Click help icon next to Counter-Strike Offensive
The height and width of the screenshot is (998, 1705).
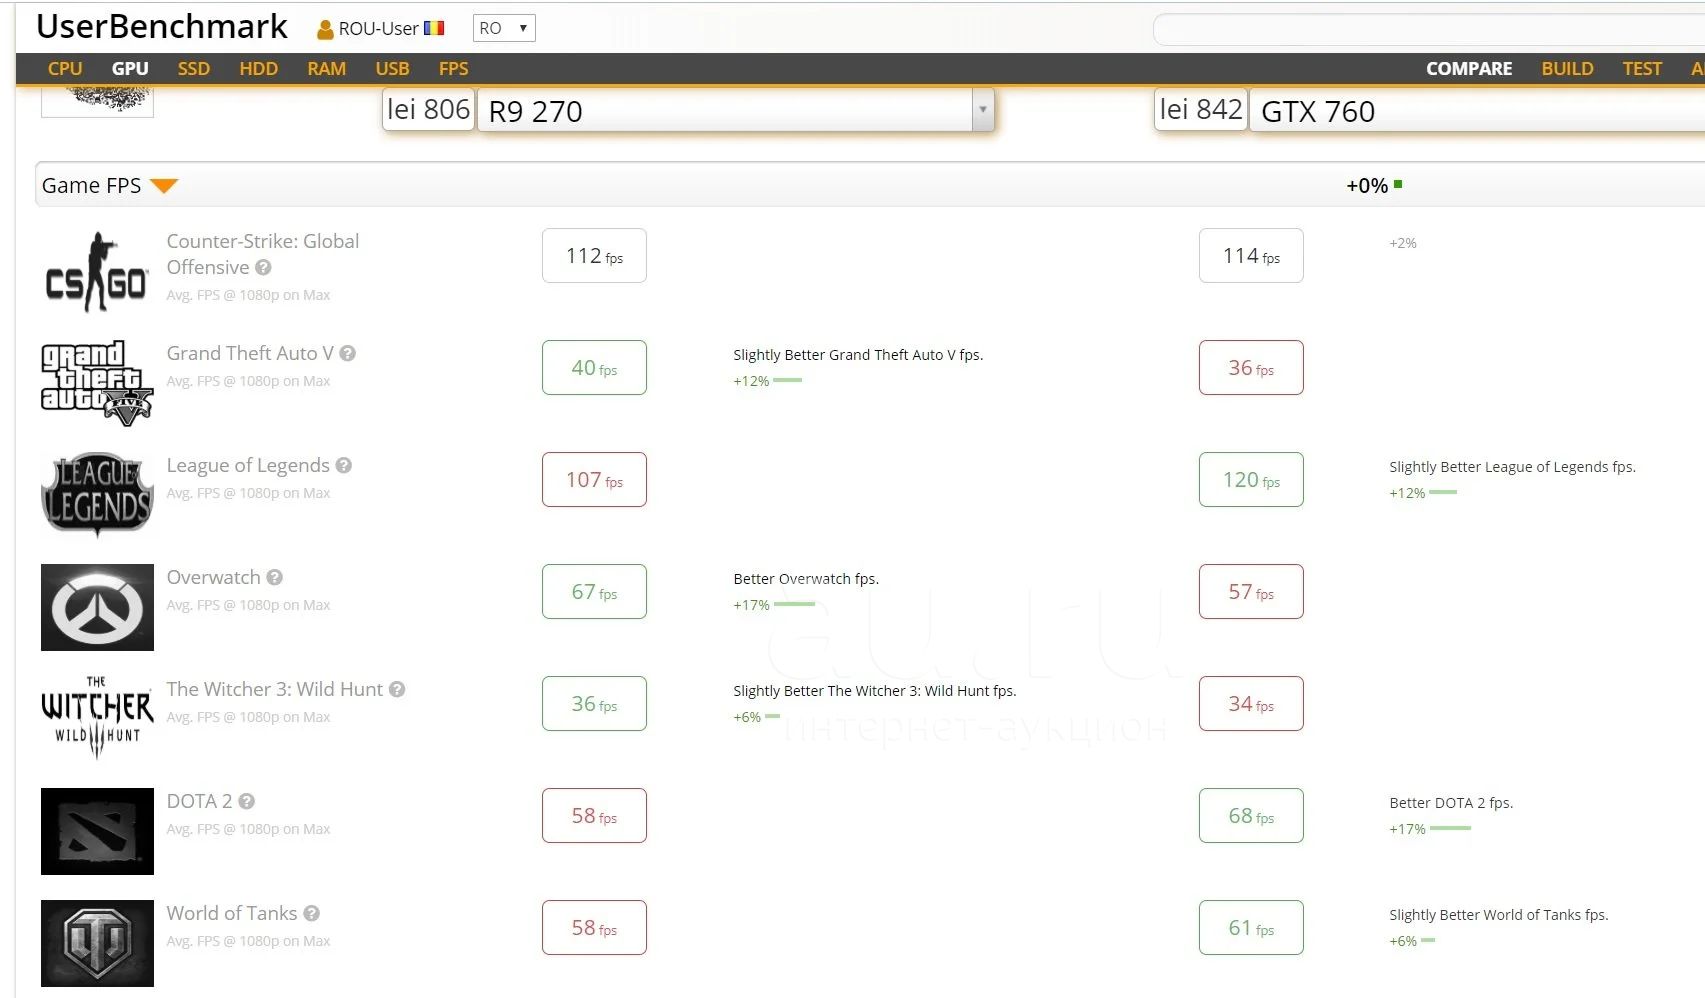coord(263,267)
